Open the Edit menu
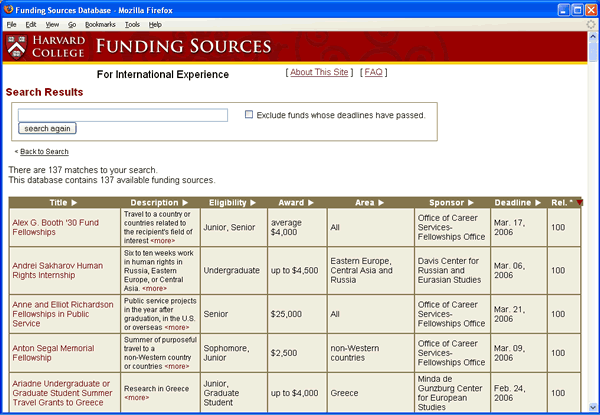The image size is (600, 415). 31,24
